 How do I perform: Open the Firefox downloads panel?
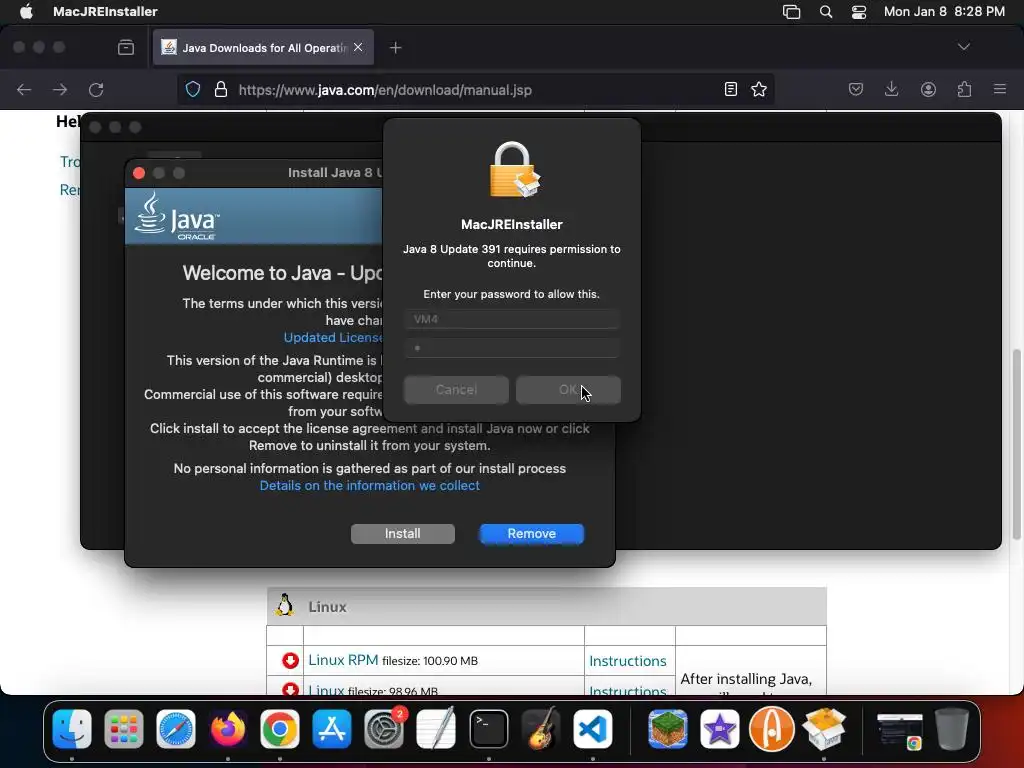pos(891,89)
